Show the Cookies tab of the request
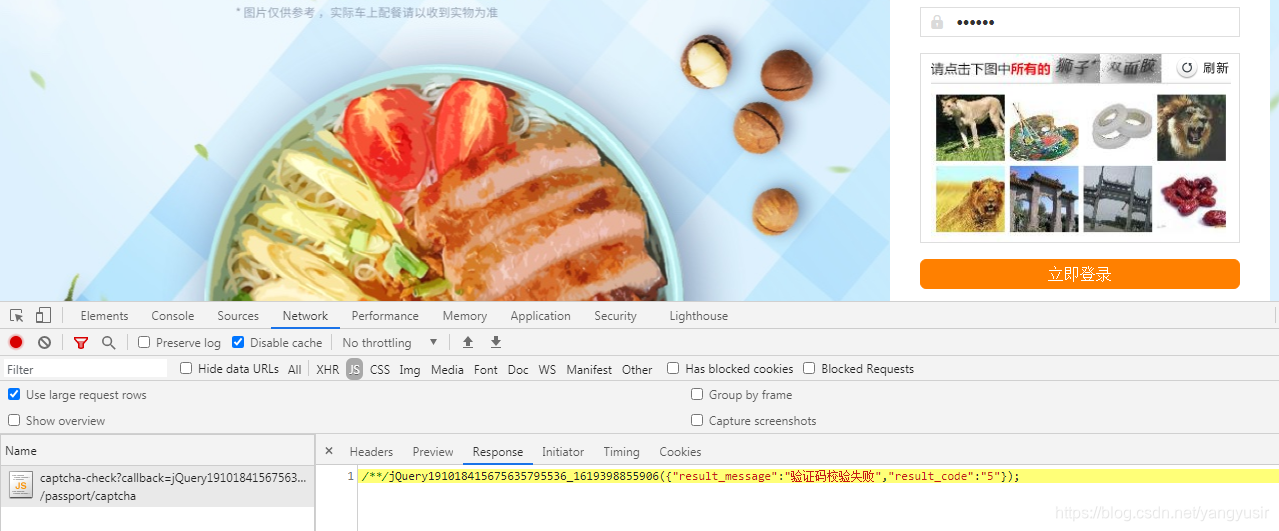Screen dimensions: 1279x531 point(680,452)
